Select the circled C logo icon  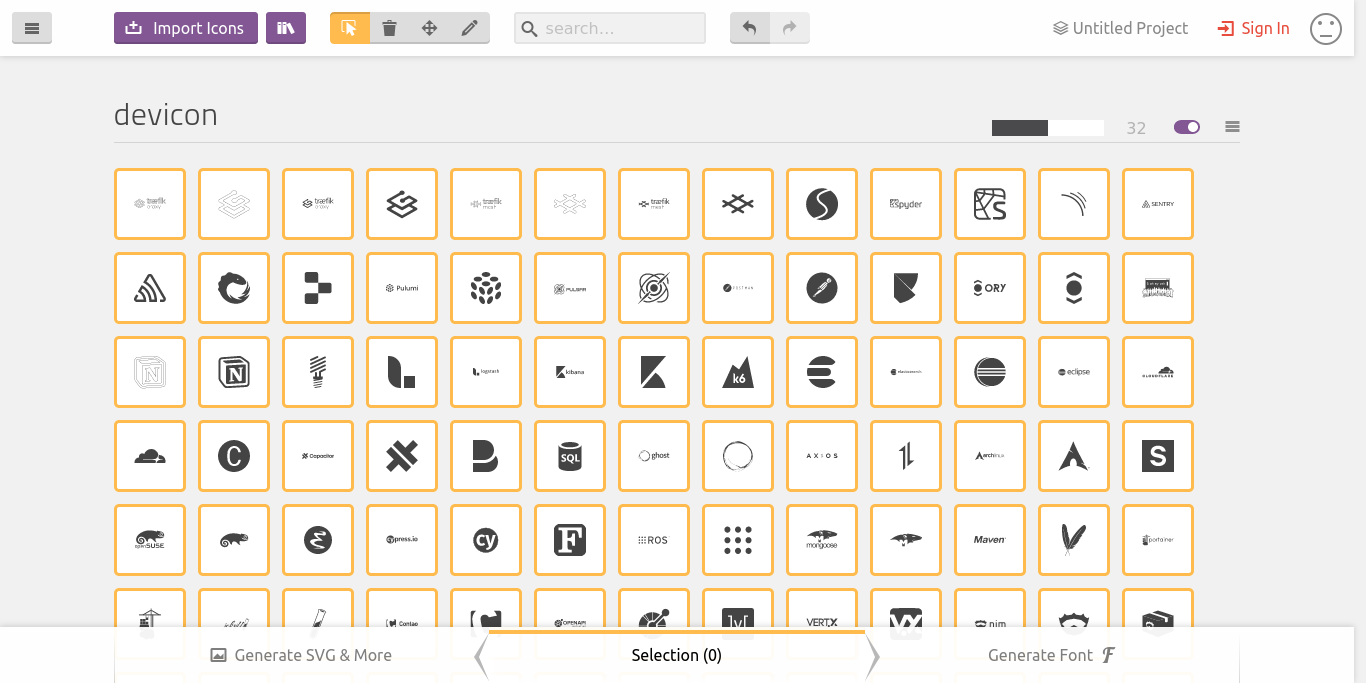pos(234,456)
